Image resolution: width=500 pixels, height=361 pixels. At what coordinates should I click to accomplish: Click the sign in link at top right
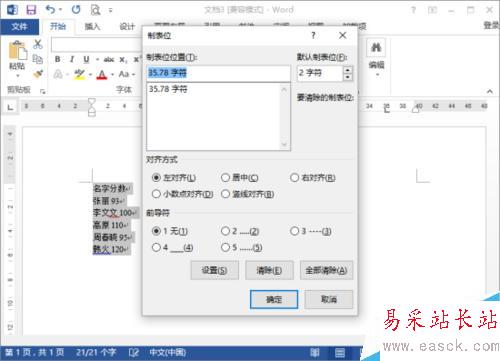point(492,25)
